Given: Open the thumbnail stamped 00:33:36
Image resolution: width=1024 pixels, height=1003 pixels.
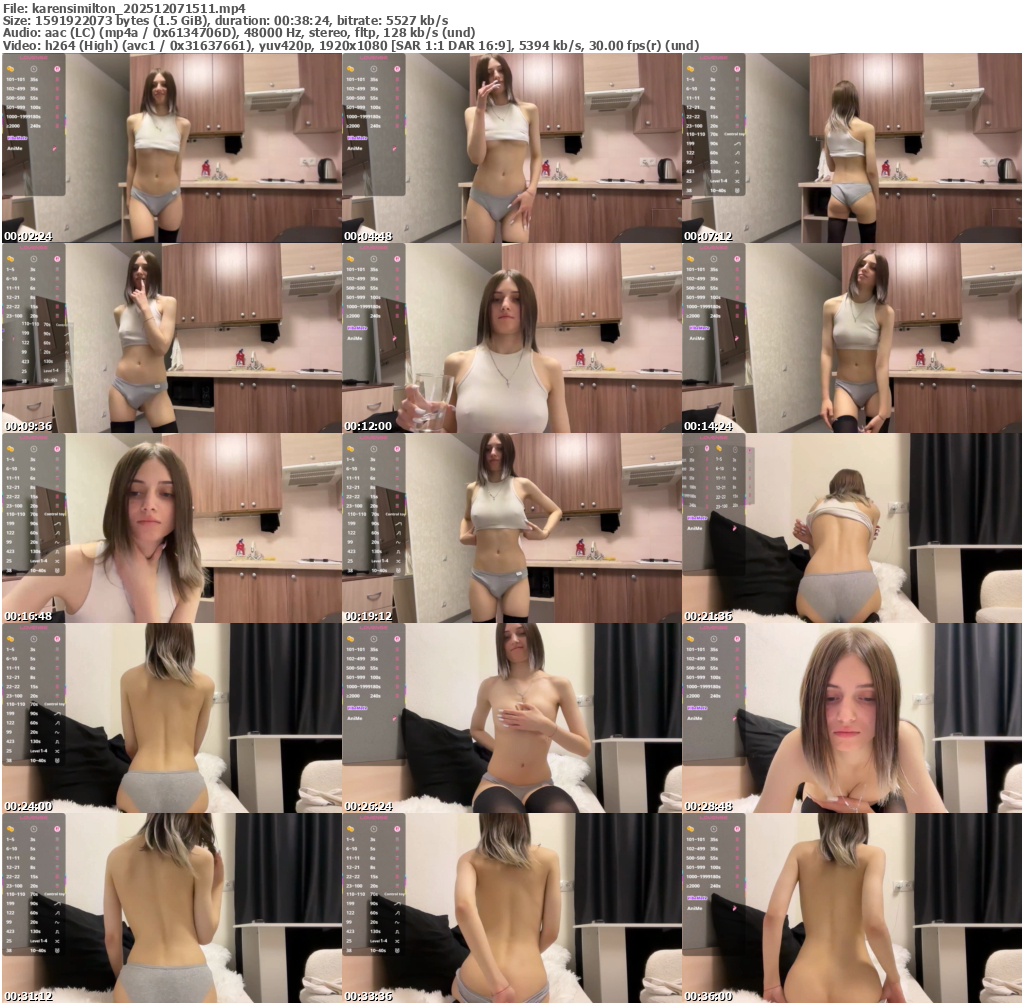Looking at the screenshot, I should (x=511, y=908).
